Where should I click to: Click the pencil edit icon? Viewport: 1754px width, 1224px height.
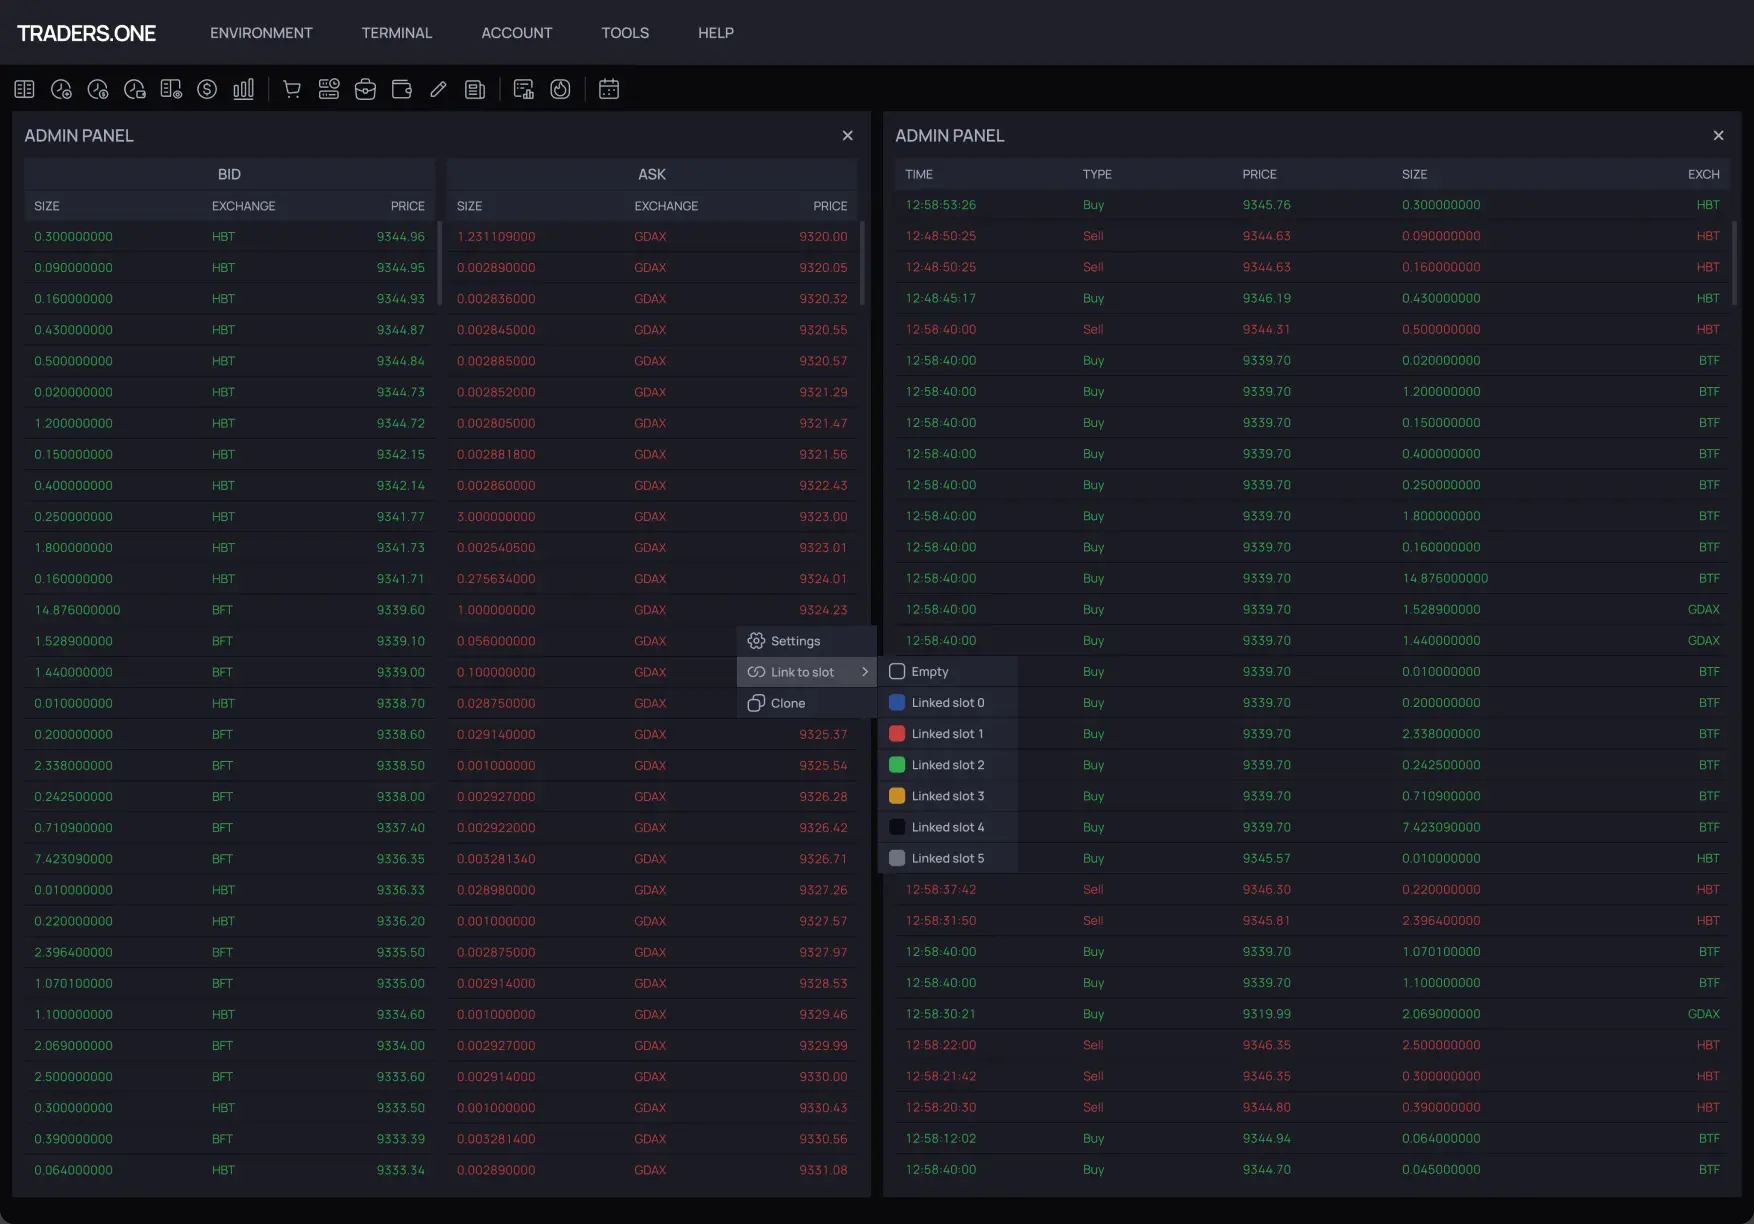click(x=437, y=89)
